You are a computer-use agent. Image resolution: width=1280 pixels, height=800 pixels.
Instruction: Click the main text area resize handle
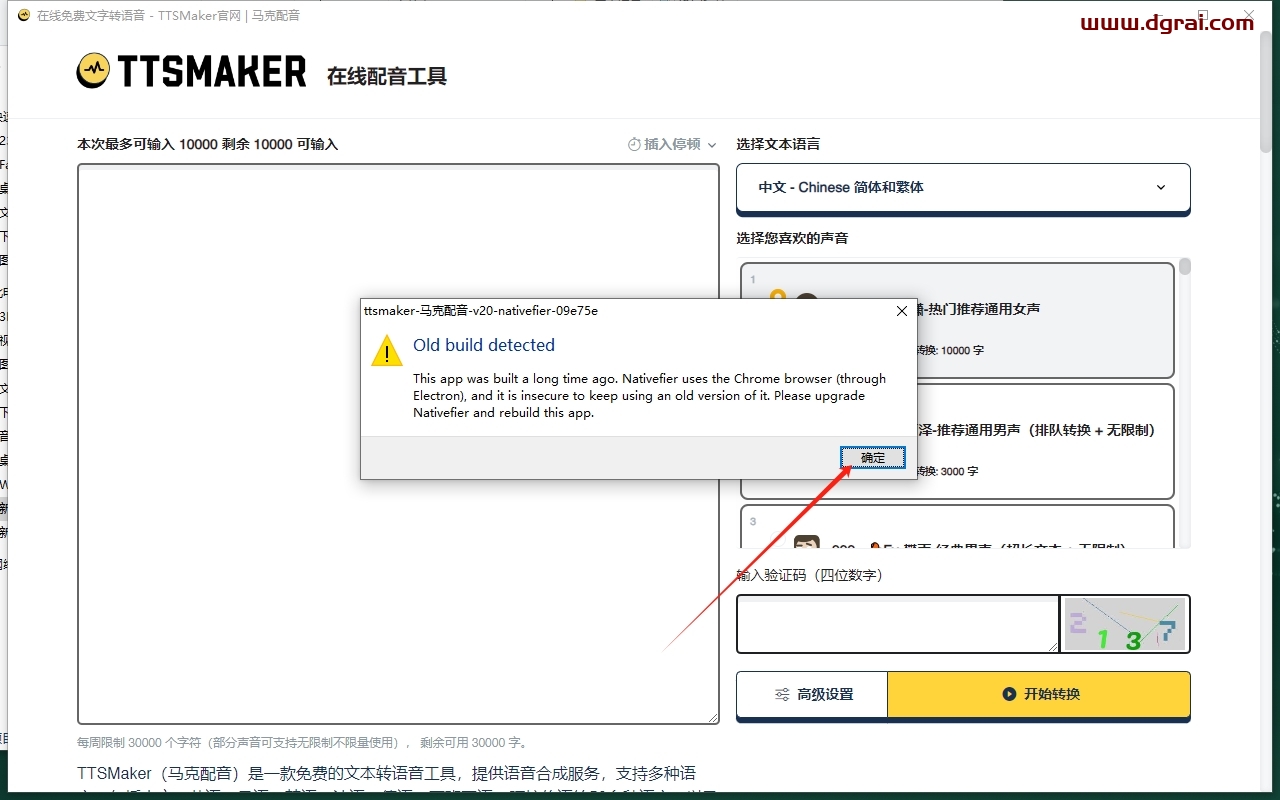click(x=714, y=718)
